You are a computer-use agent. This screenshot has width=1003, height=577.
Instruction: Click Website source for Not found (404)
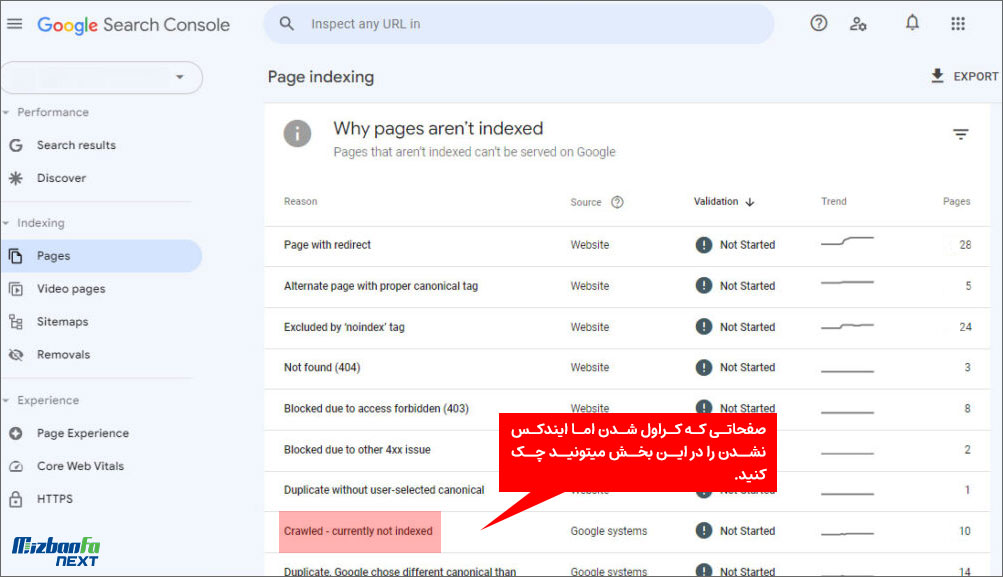pyautogui.click(x=590, y=368)
